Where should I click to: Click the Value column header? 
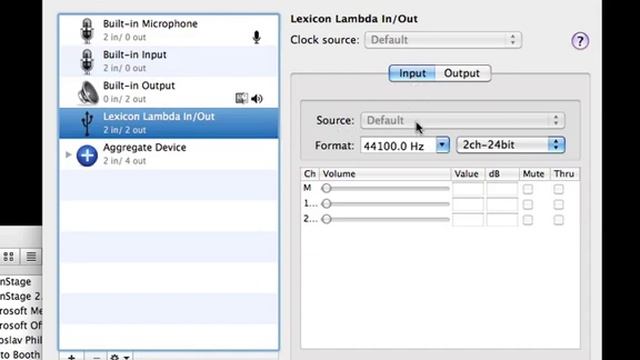point(467,174)
